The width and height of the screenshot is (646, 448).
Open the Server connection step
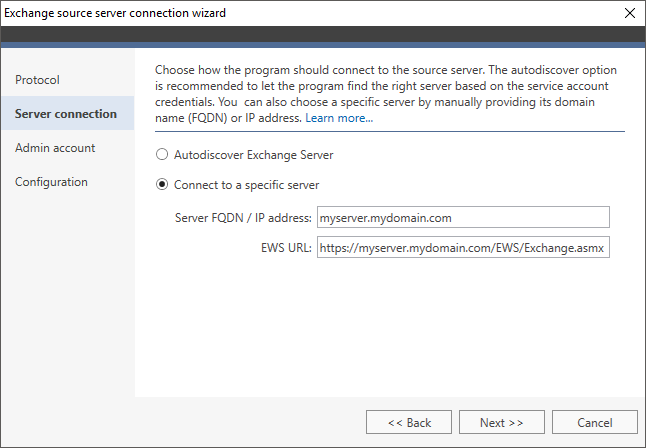tap(68, 113)
